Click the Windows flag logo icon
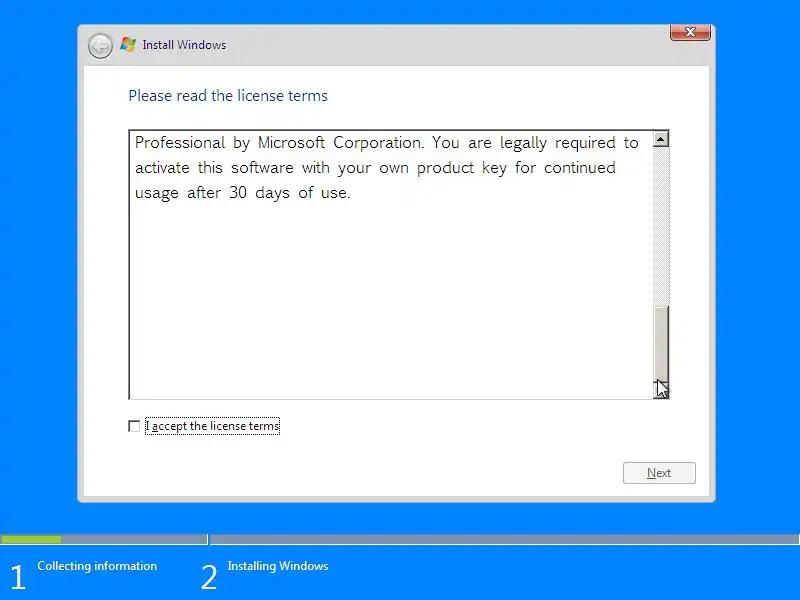 [128, 45]
